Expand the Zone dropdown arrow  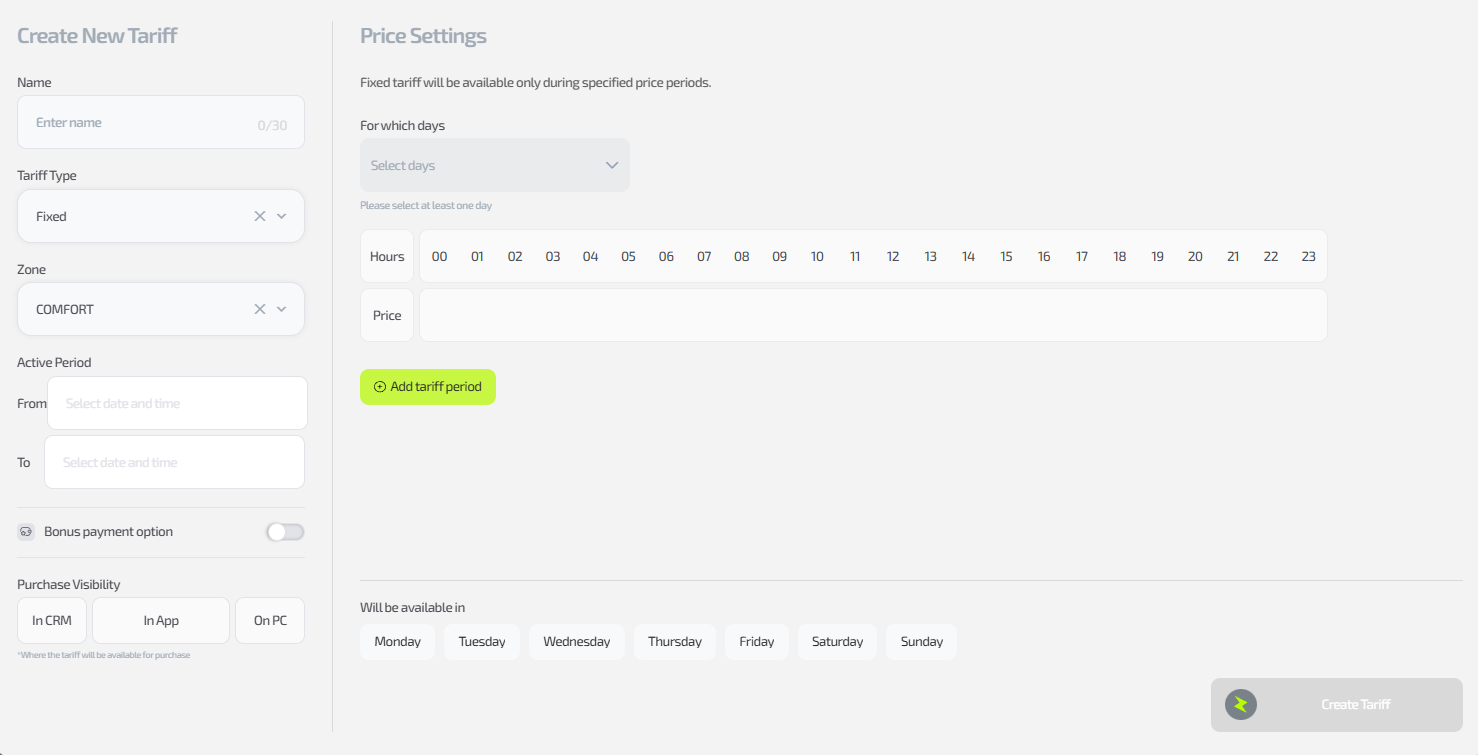282,309
